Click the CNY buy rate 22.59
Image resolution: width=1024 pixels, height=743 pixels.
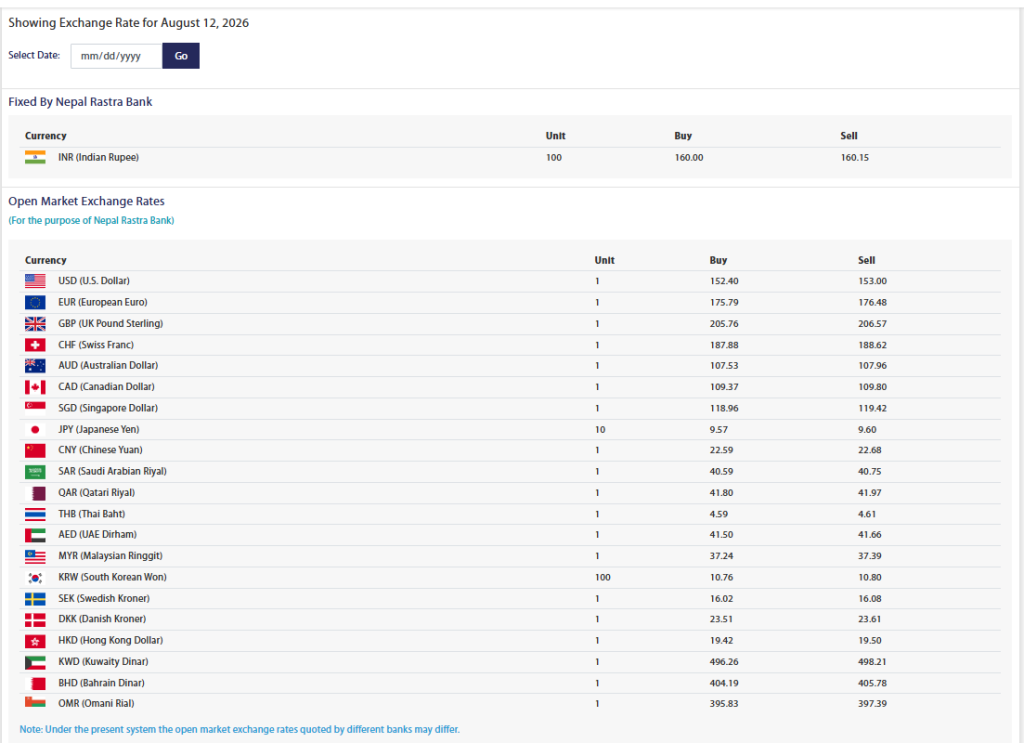coord(722,451)
